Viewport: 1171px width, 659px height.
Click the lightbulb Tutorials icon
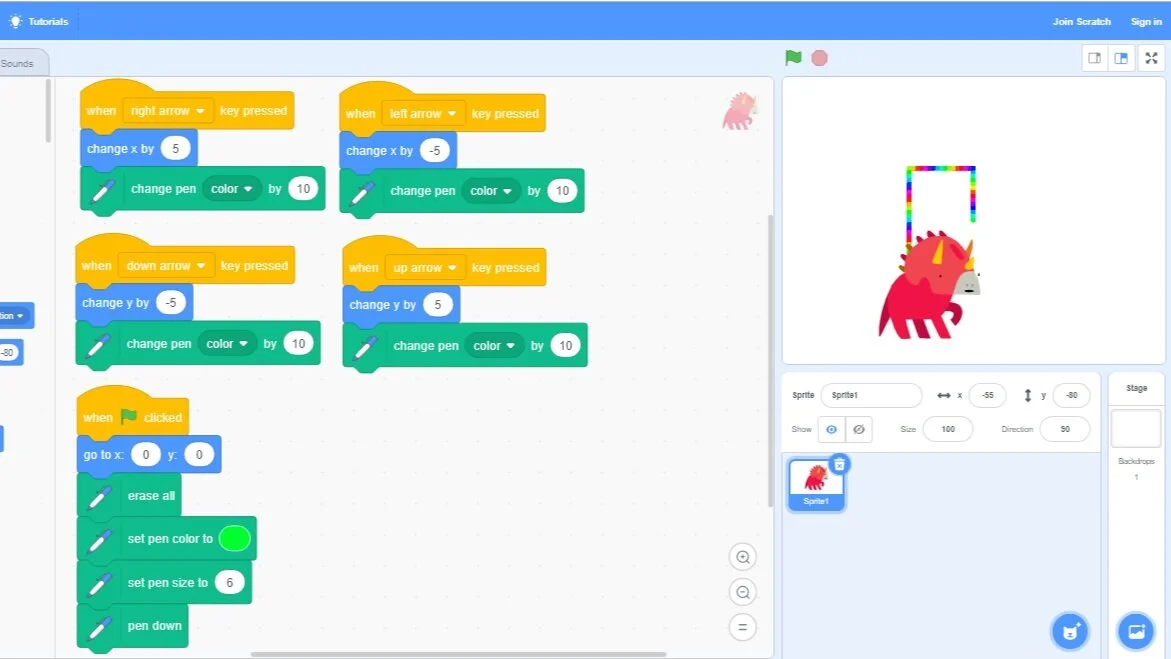[x=16, y=21]
